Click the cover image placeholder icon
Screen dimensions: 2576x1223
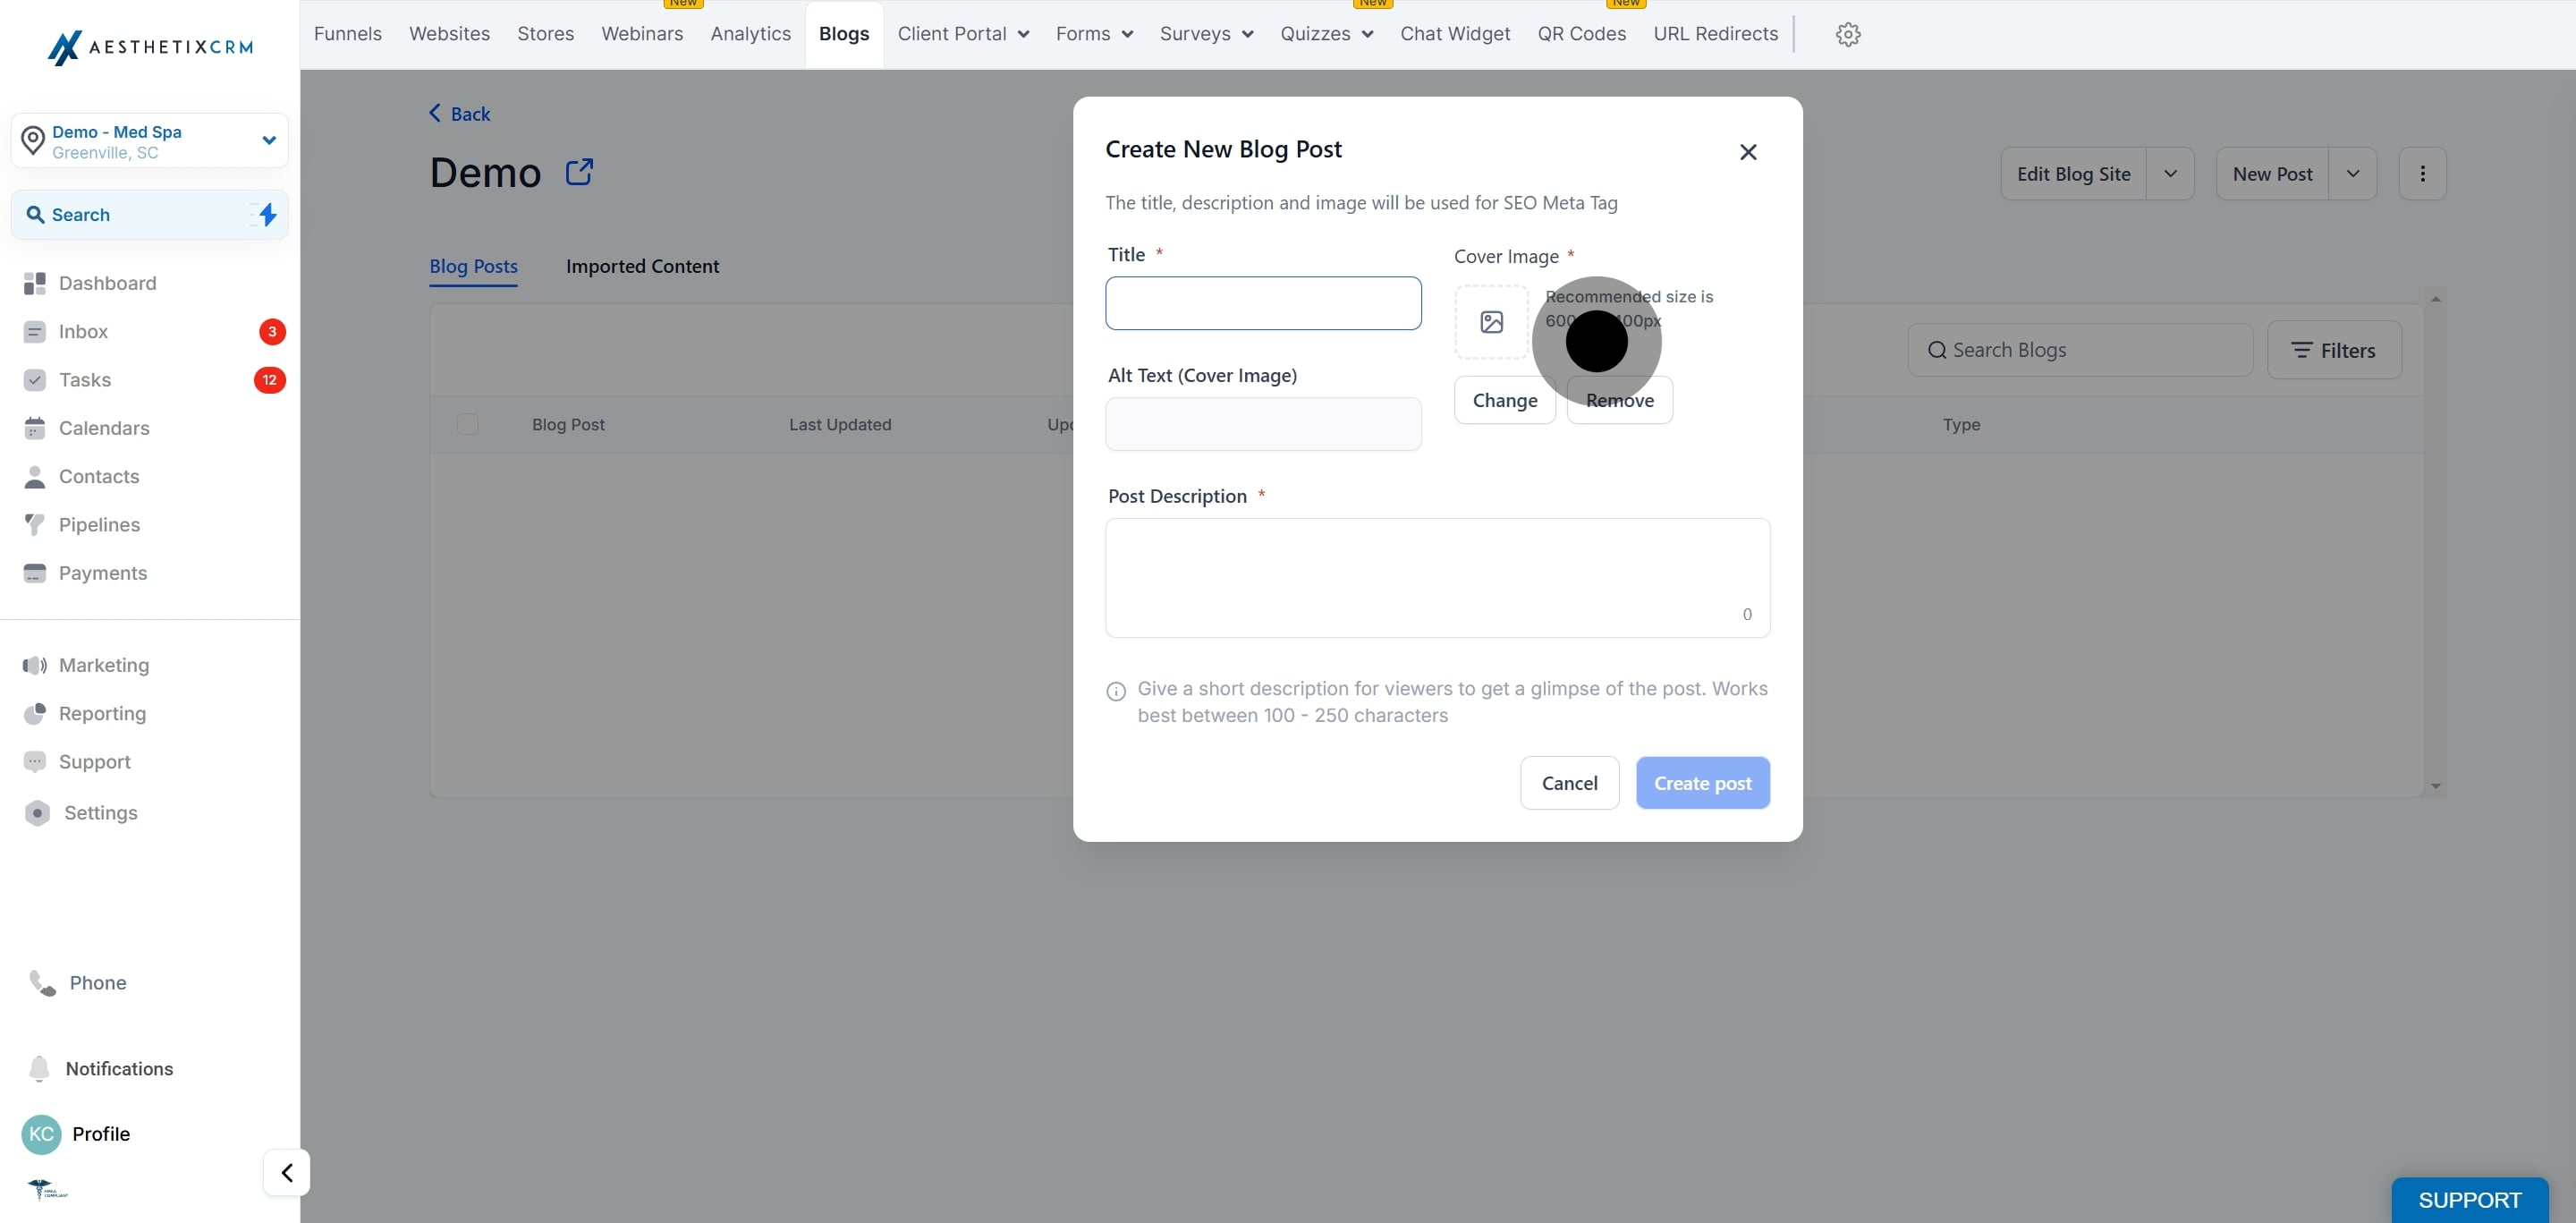1491,322
